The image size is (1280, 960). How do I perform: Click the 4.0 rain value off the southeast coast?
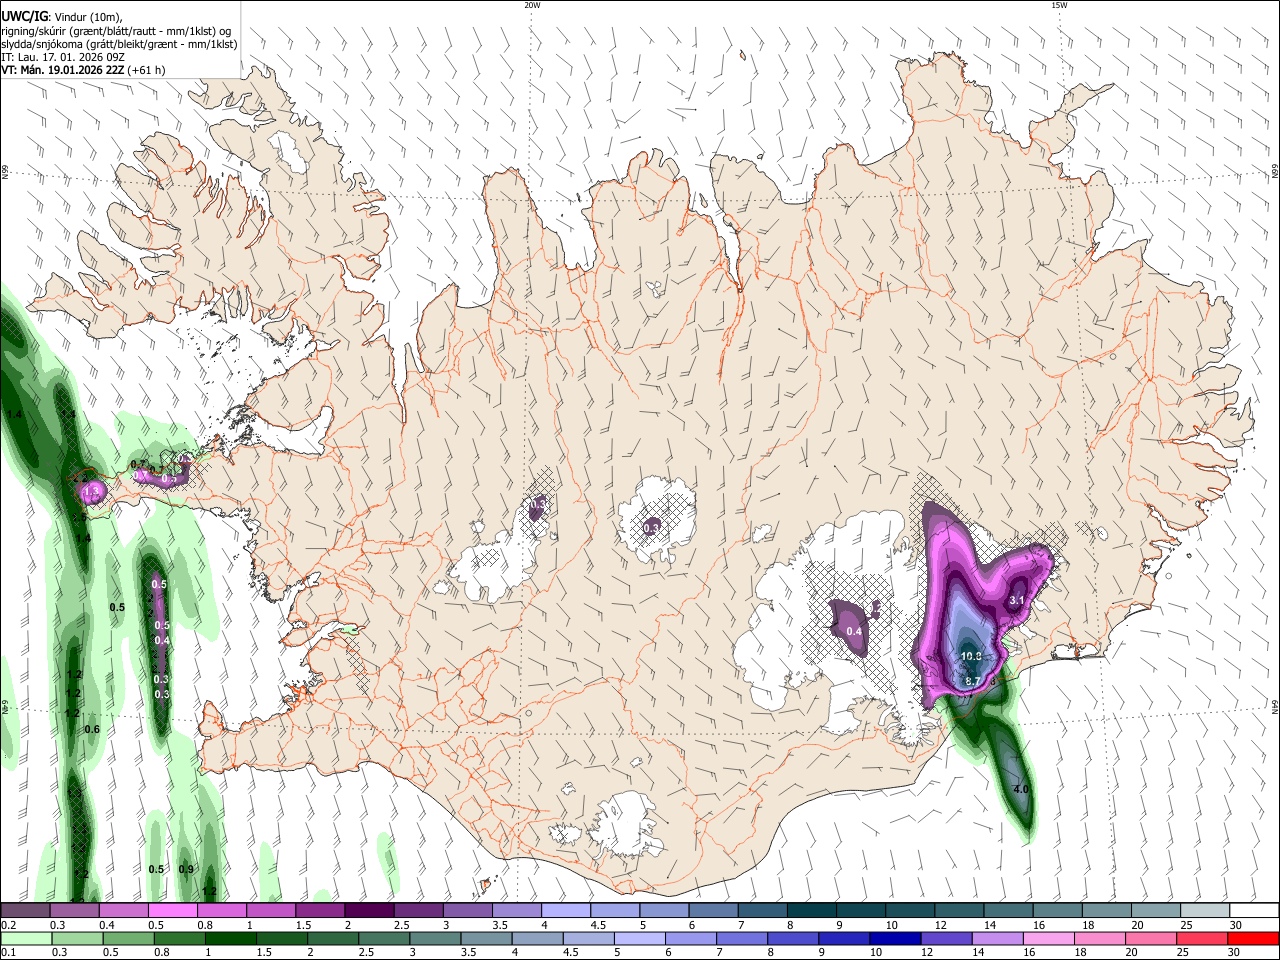[1021, 790]
